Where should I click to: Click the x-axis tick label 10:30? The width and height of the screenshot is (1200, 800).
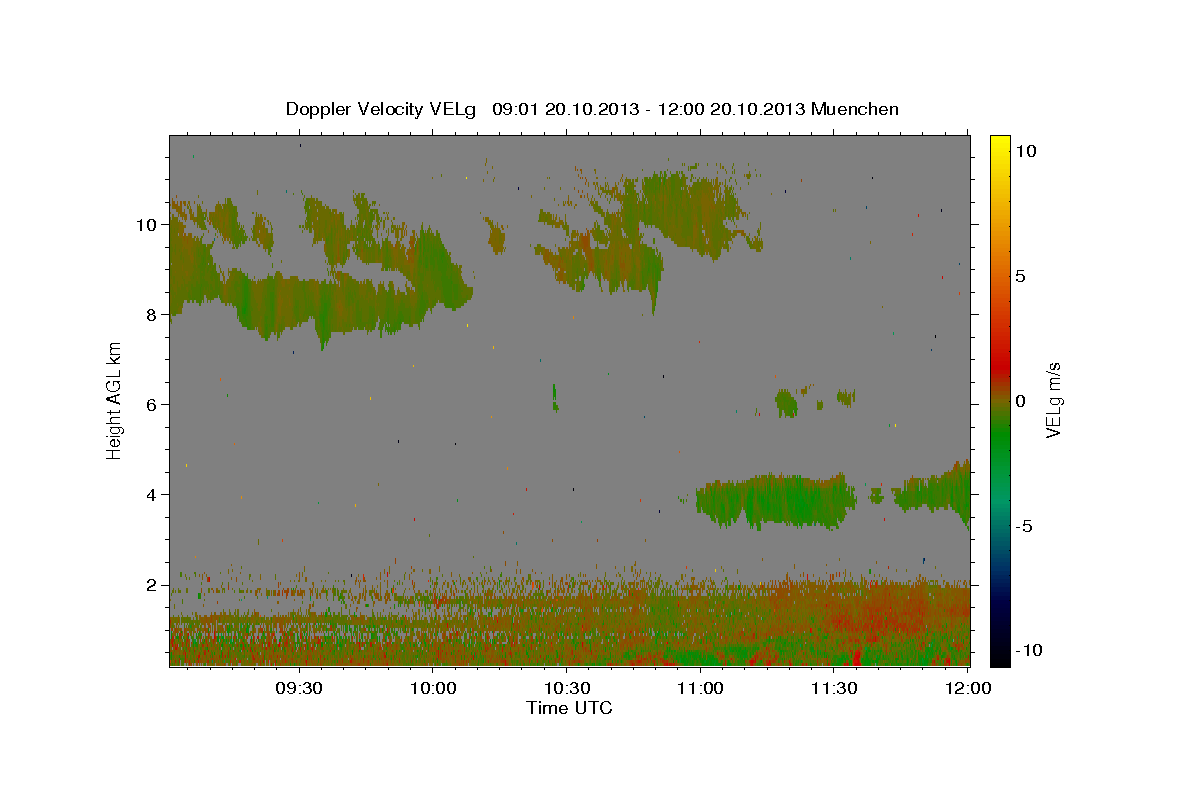[567, 688]
